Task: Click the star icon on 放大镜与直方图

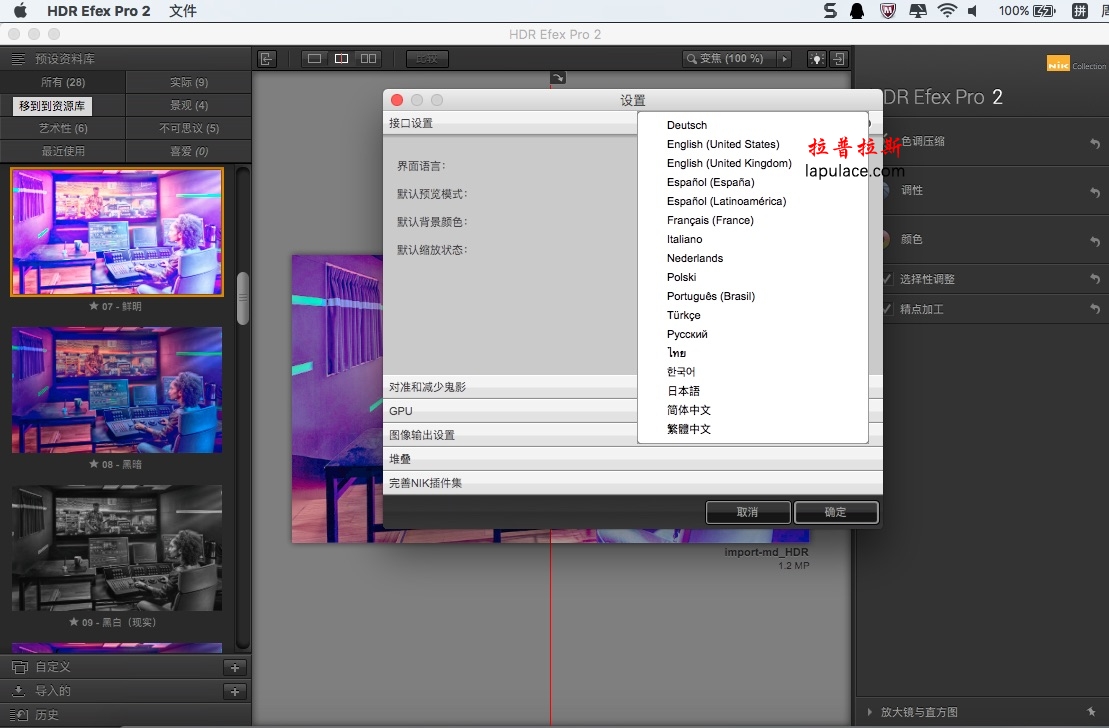Action: click(x=1091, y=712)
